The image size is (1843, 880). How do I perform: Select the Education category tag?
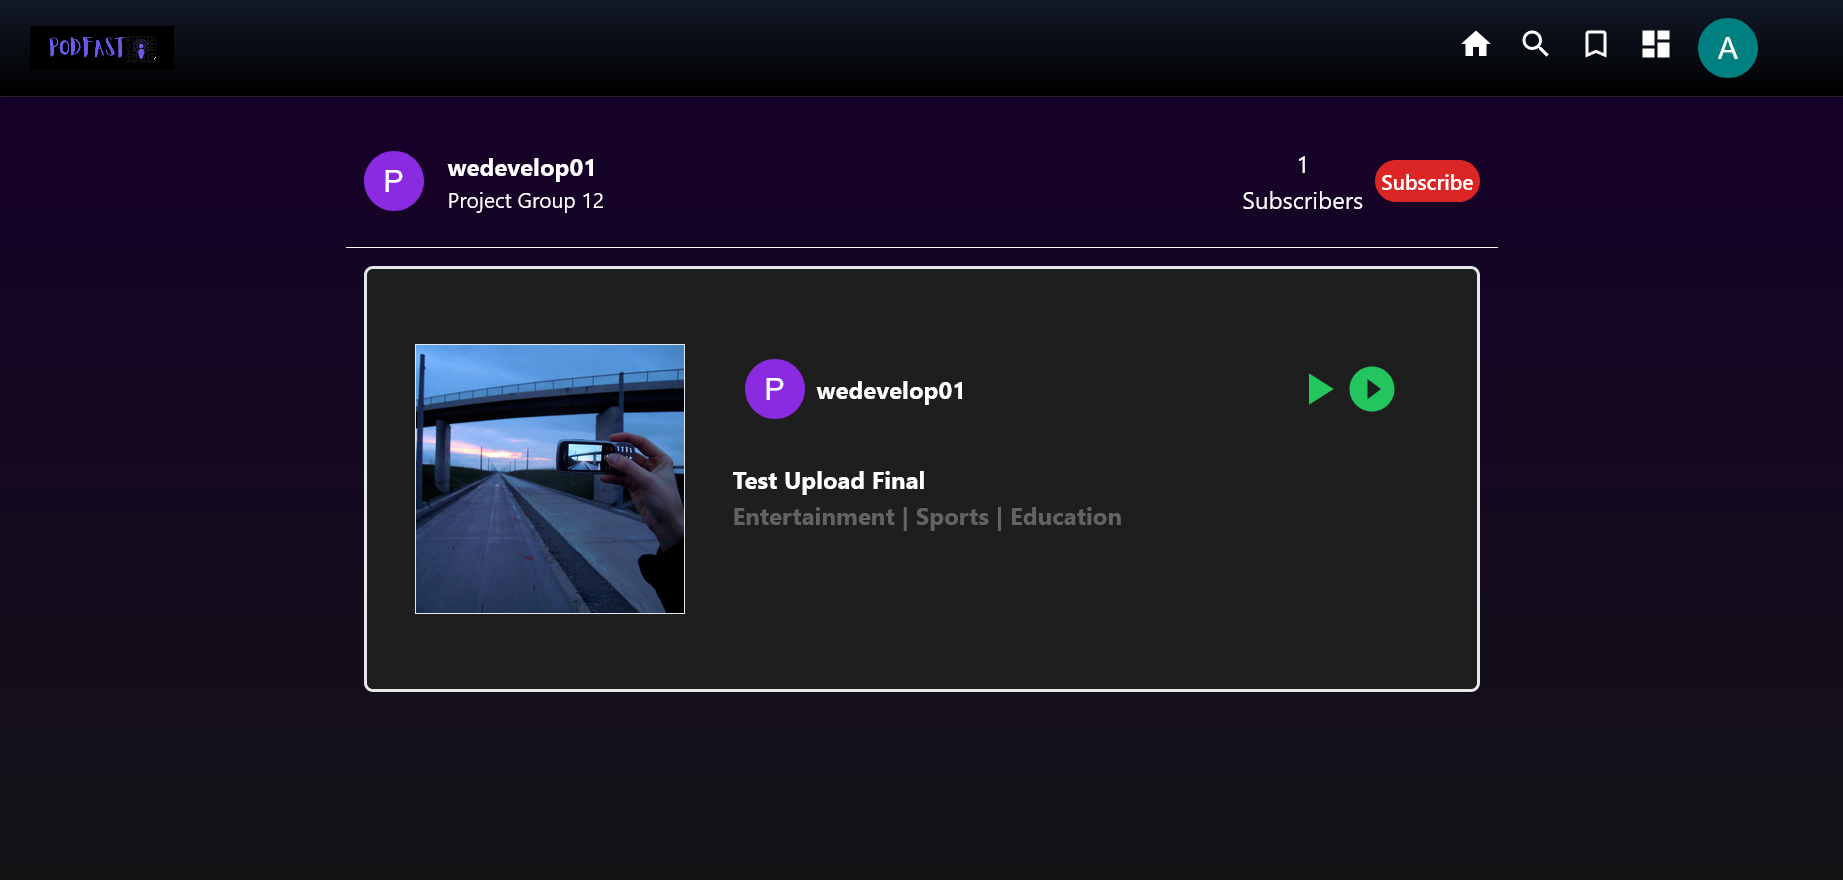pos(1065,517)
